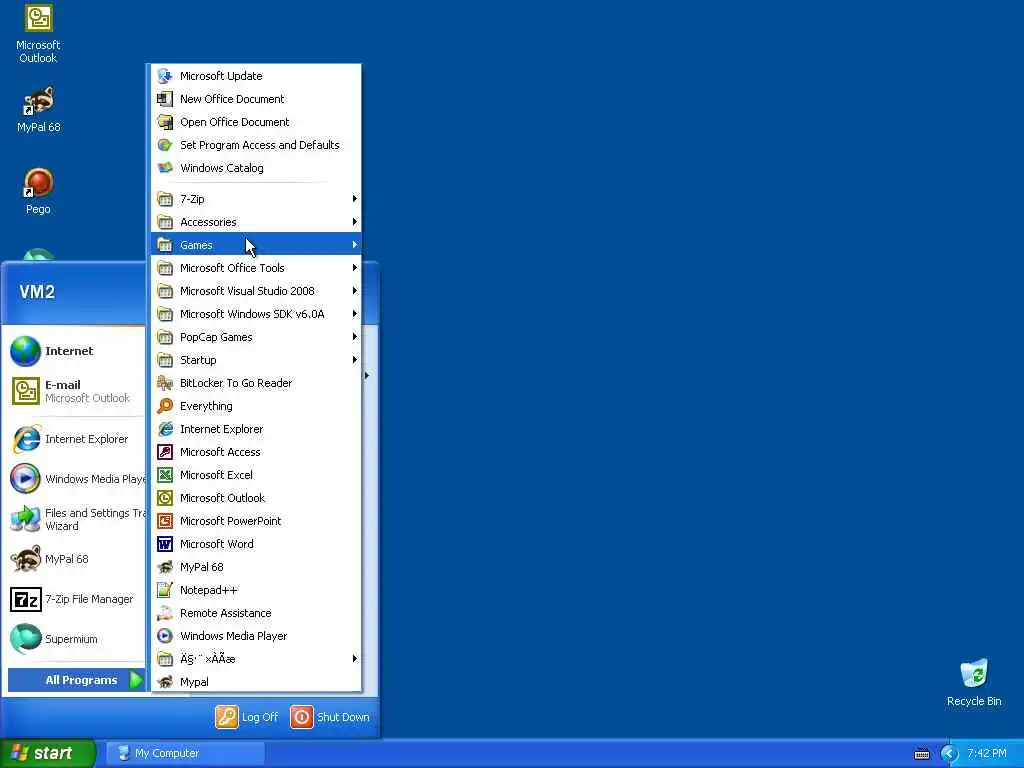
Task: Launch Microsoft Excel
Action: [256, 475]
